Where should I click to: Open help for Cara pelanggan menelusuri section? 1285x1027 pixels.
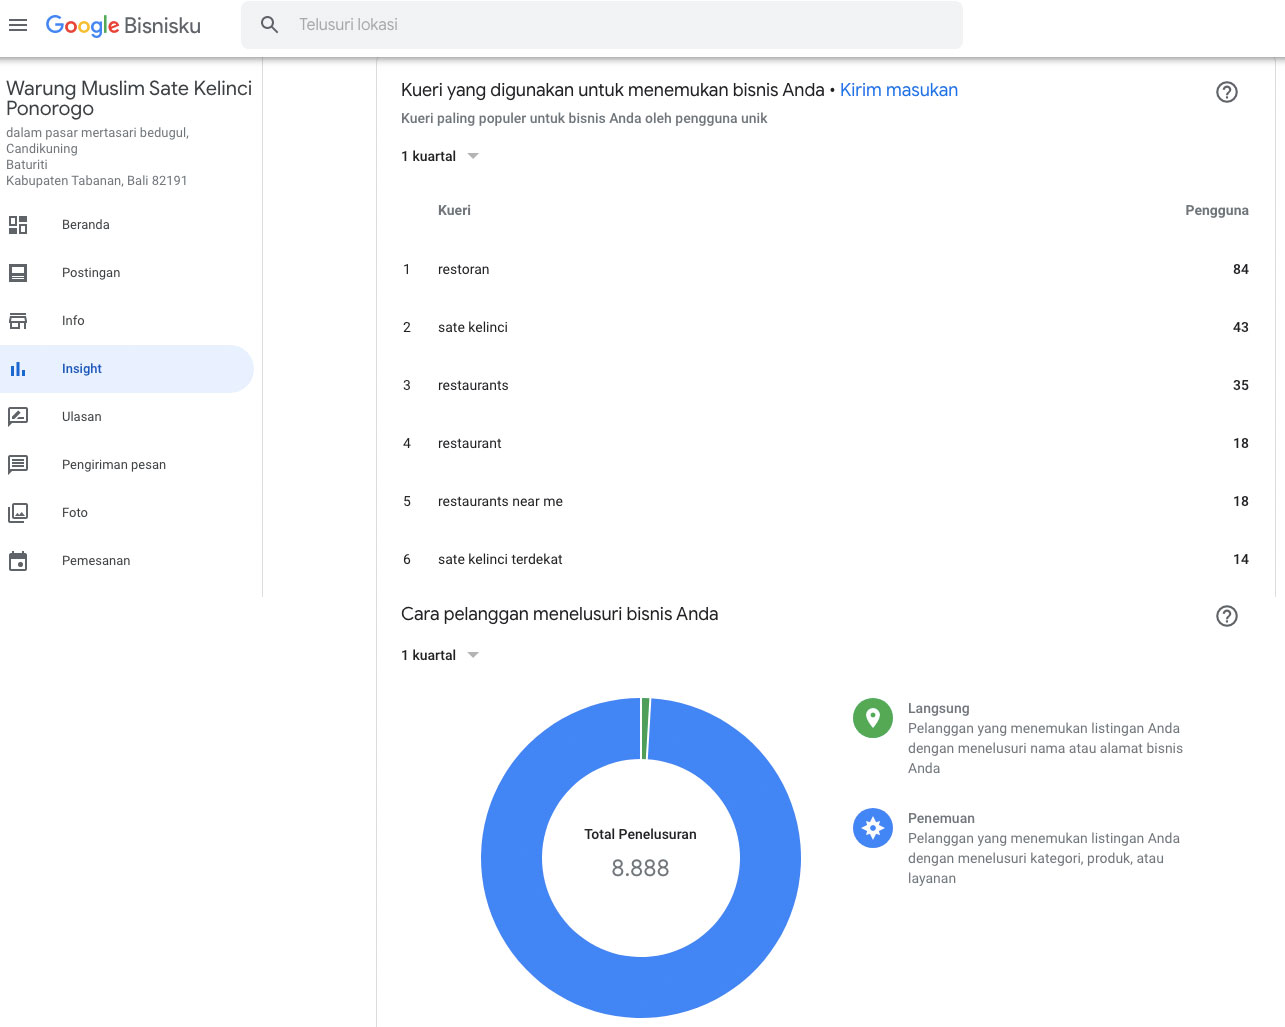click(x=1226, y=616)
